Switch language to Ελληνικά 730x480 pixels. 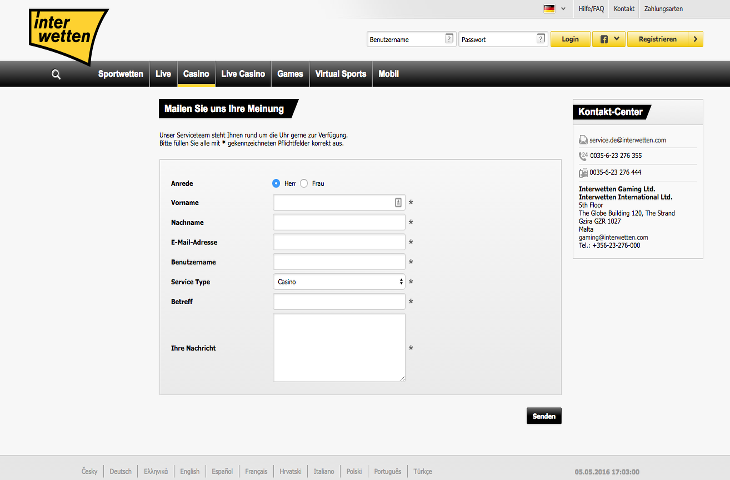coord(155,471)
